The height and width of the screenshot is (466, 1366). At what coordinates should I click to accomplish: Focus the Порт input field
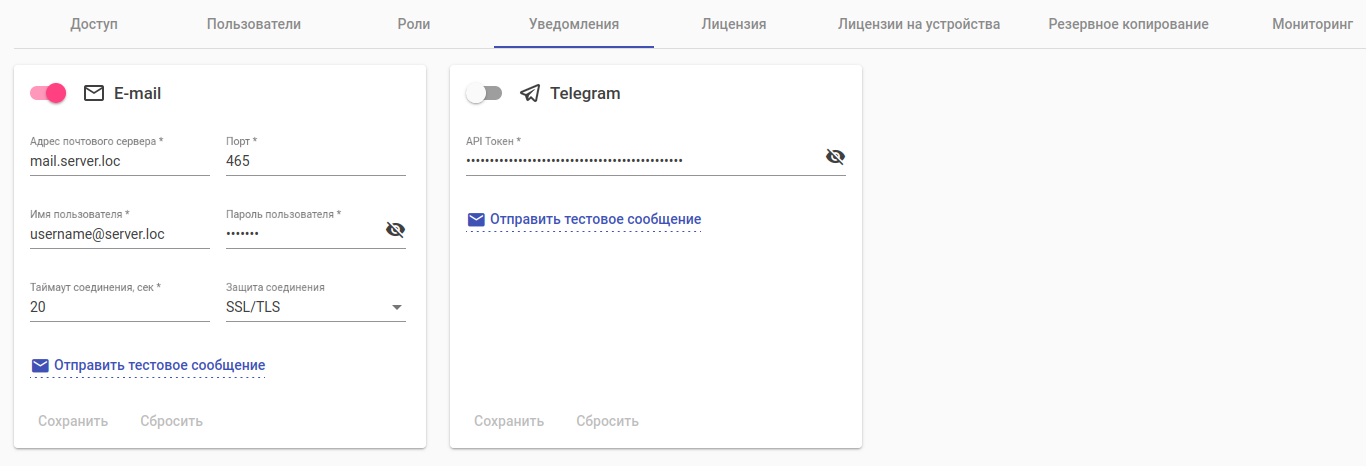click(316, 161)
